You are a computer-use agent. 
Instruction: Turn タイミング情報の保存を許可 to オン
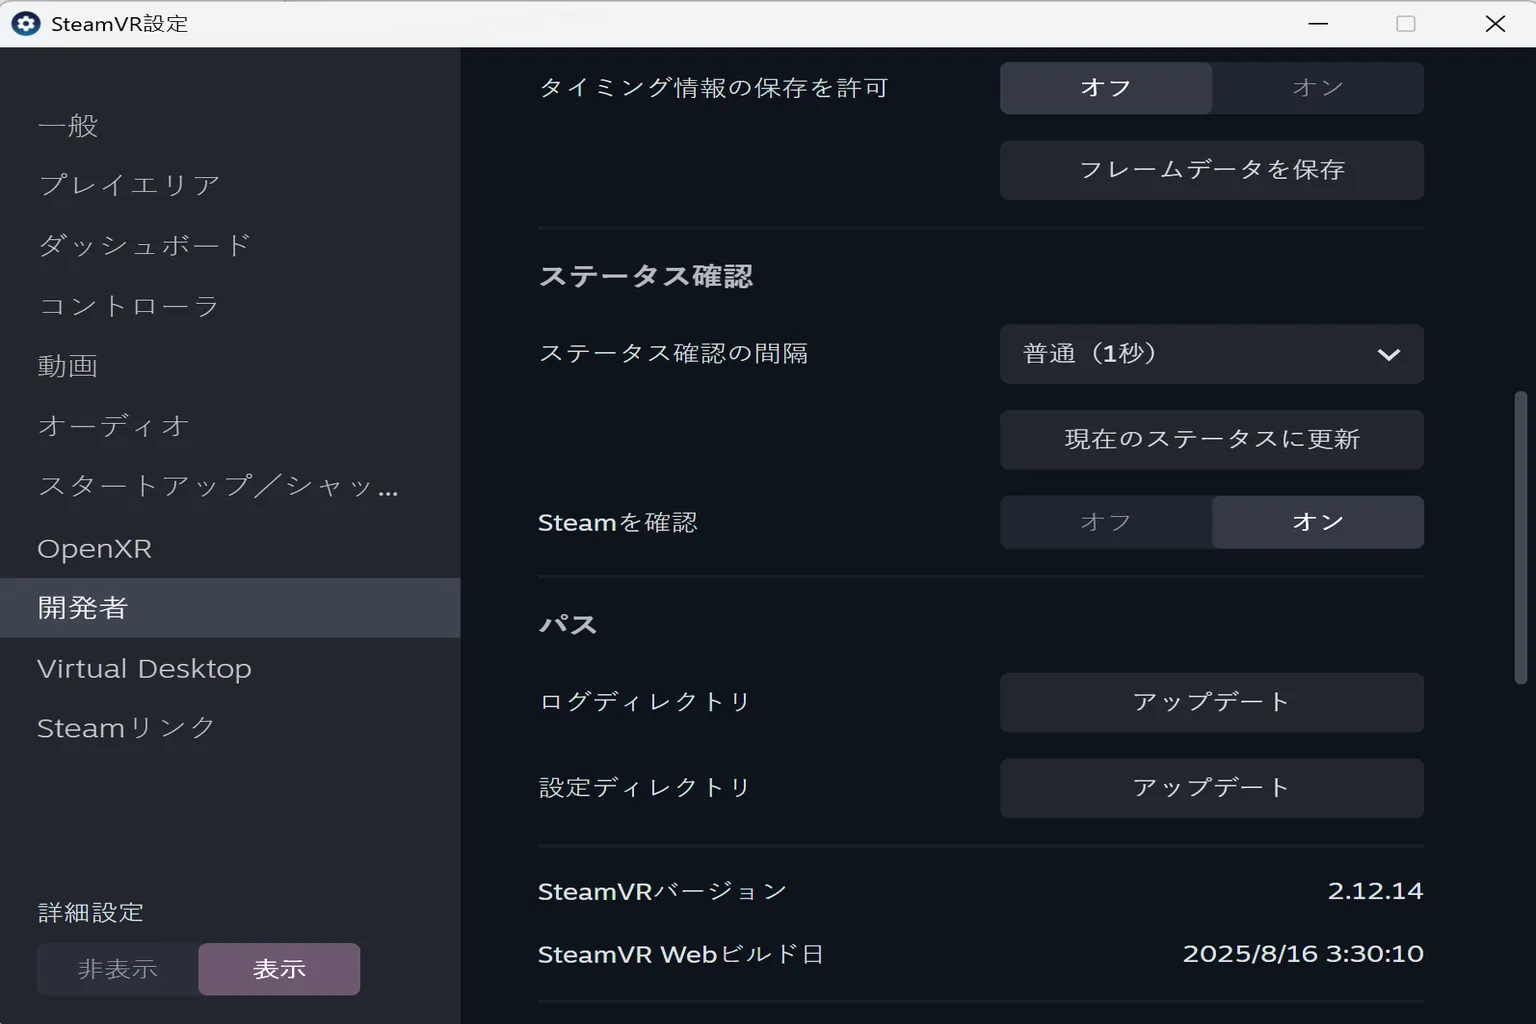point(1318,88)
